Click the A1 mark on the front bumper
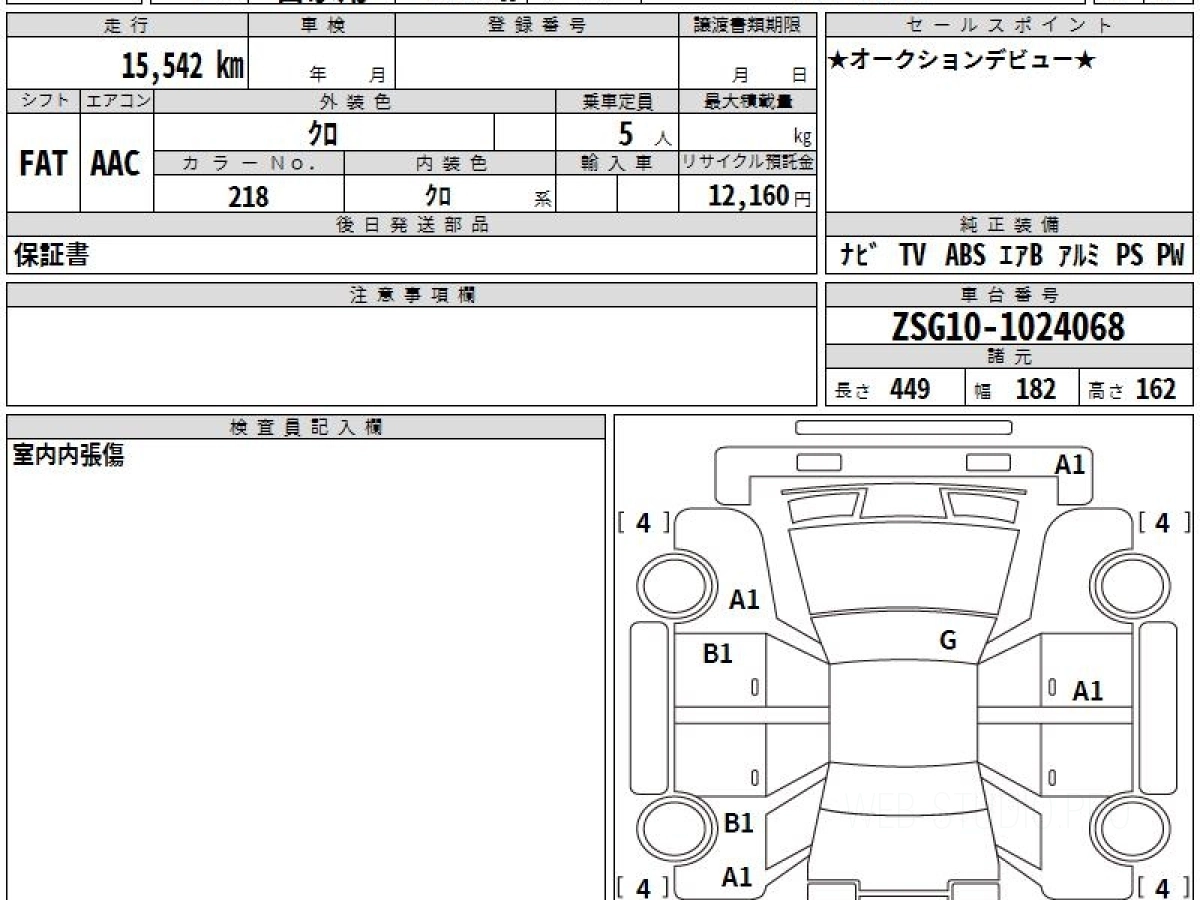This screenshot has height=900, width=1200. point(1070,465)
